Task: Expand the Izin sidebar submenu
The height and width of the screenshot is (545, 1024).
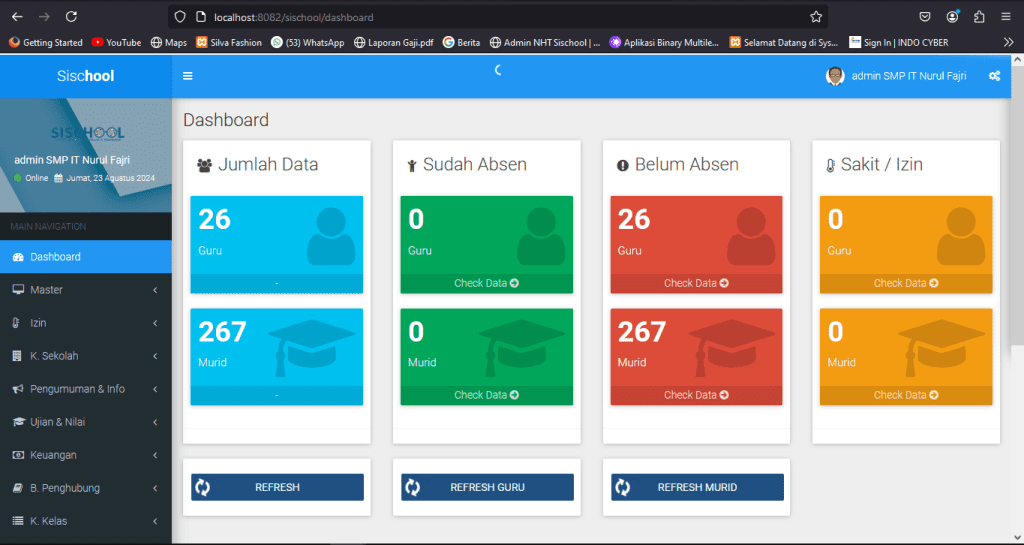Action: 155,323
